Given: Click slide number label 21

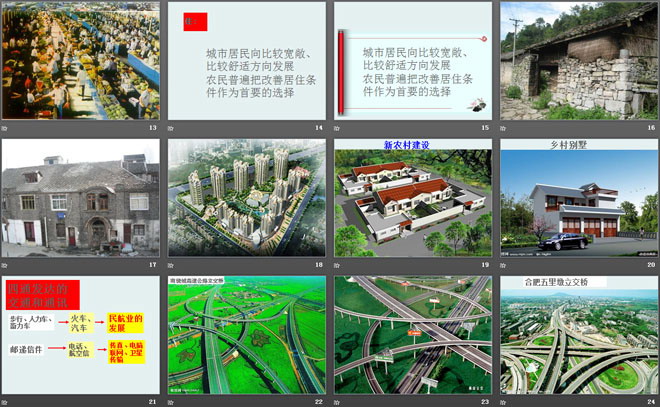Looking at the screenshot, I should 153,402.
